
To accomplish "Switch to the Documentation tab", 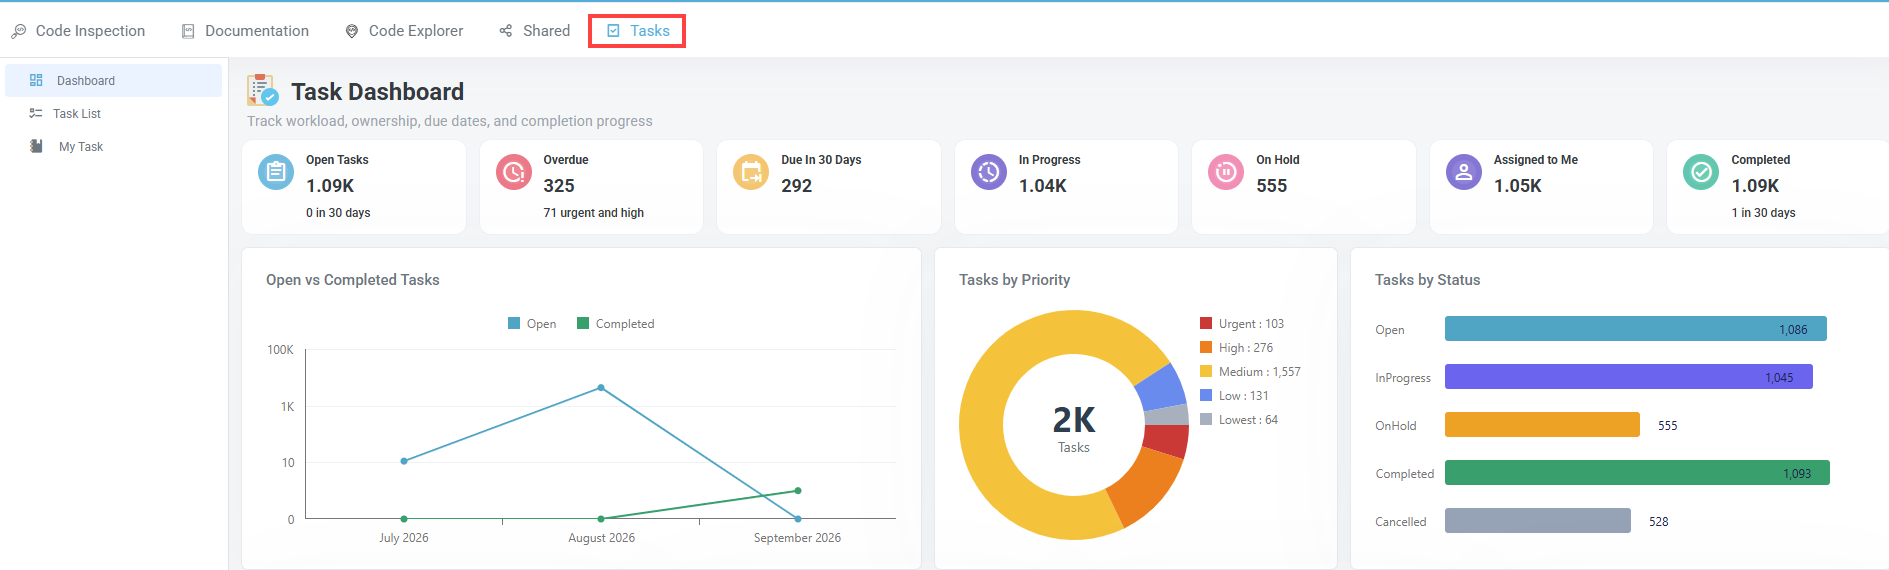I will click(246, 31).
